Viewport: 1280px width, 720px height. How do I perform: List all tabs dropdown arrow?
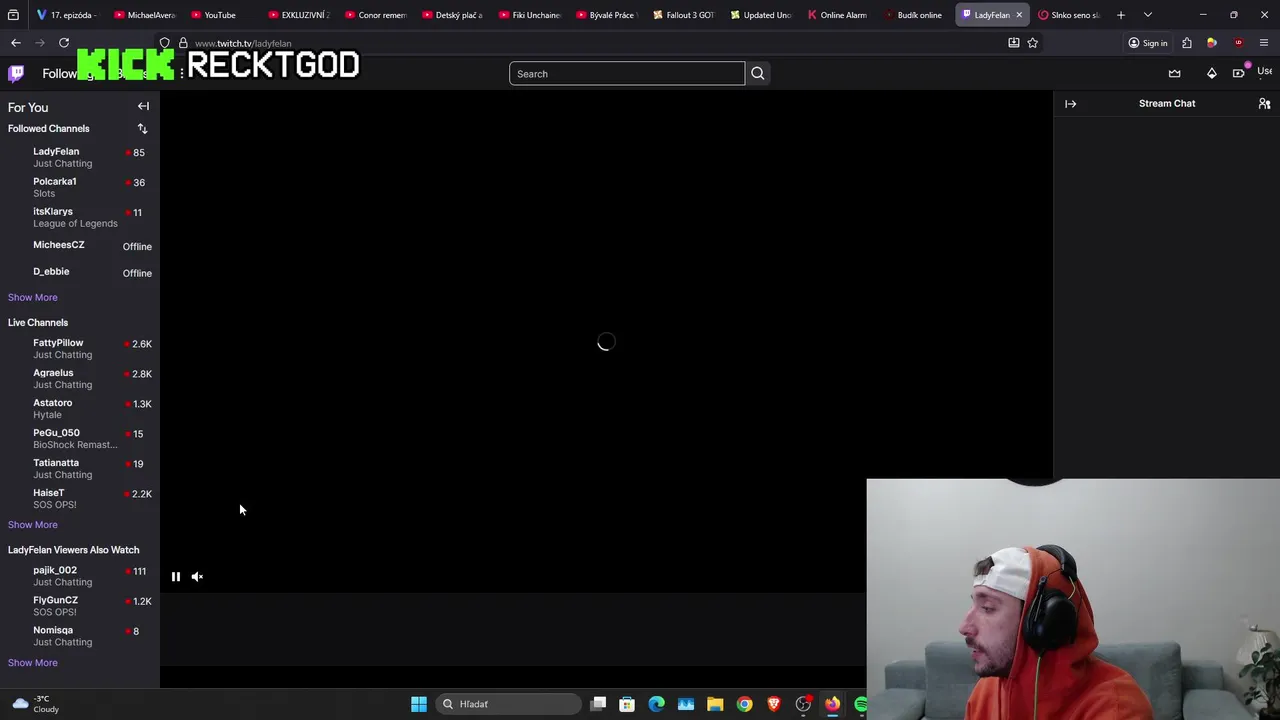tap(1148, 15)
